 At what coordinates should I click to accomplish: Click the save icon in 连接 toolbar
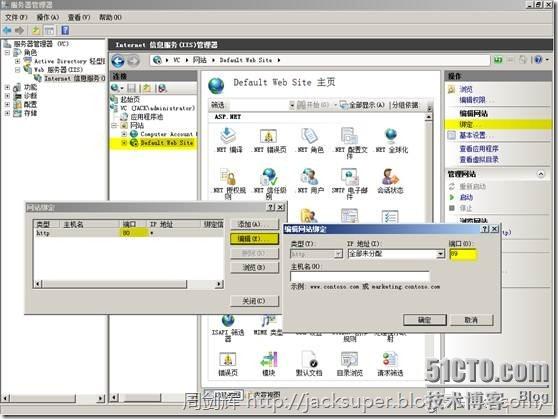[x=132, y=88]
